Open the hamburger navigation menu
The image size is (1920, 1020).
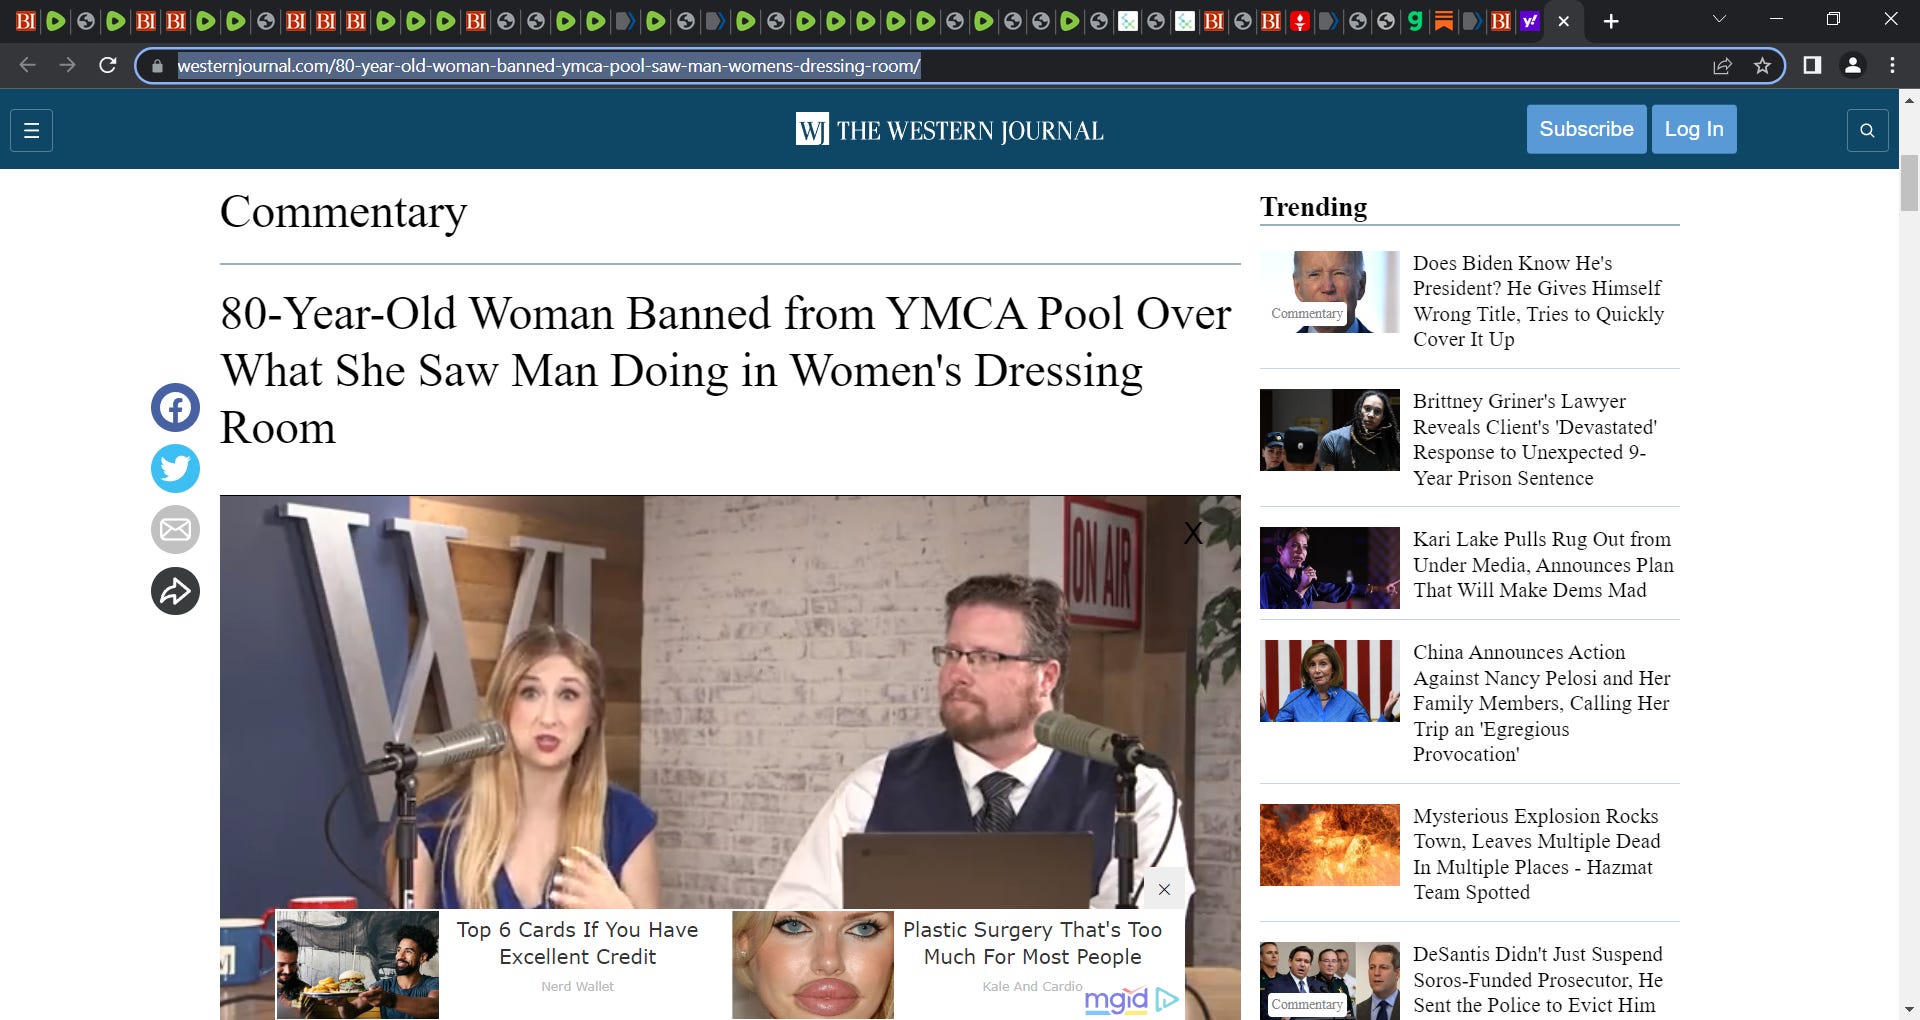point(30,130)
